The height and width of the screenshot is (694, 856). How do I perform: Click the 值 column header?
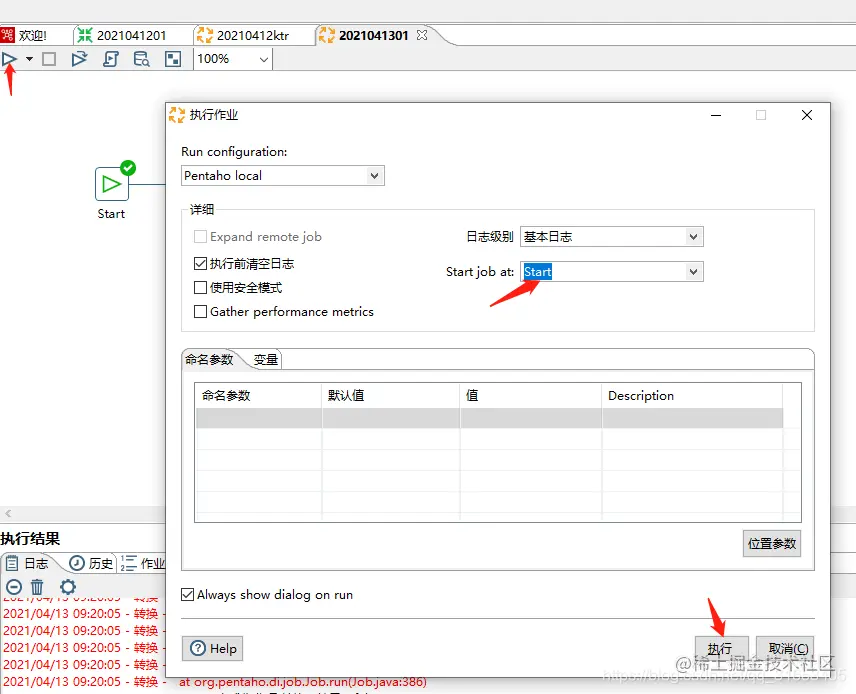531,395
